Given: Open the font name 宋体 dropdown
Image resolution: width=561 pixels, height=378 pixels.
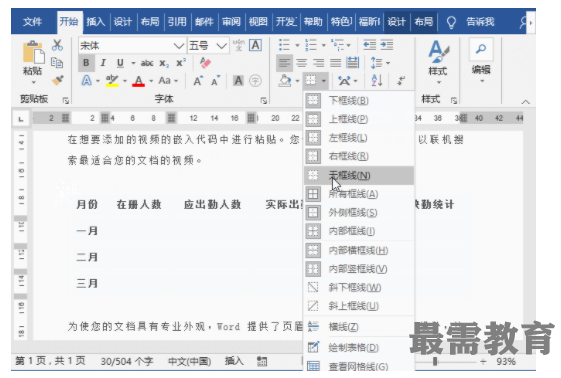Looking at the screenshot, I should (x=178, y=45).
